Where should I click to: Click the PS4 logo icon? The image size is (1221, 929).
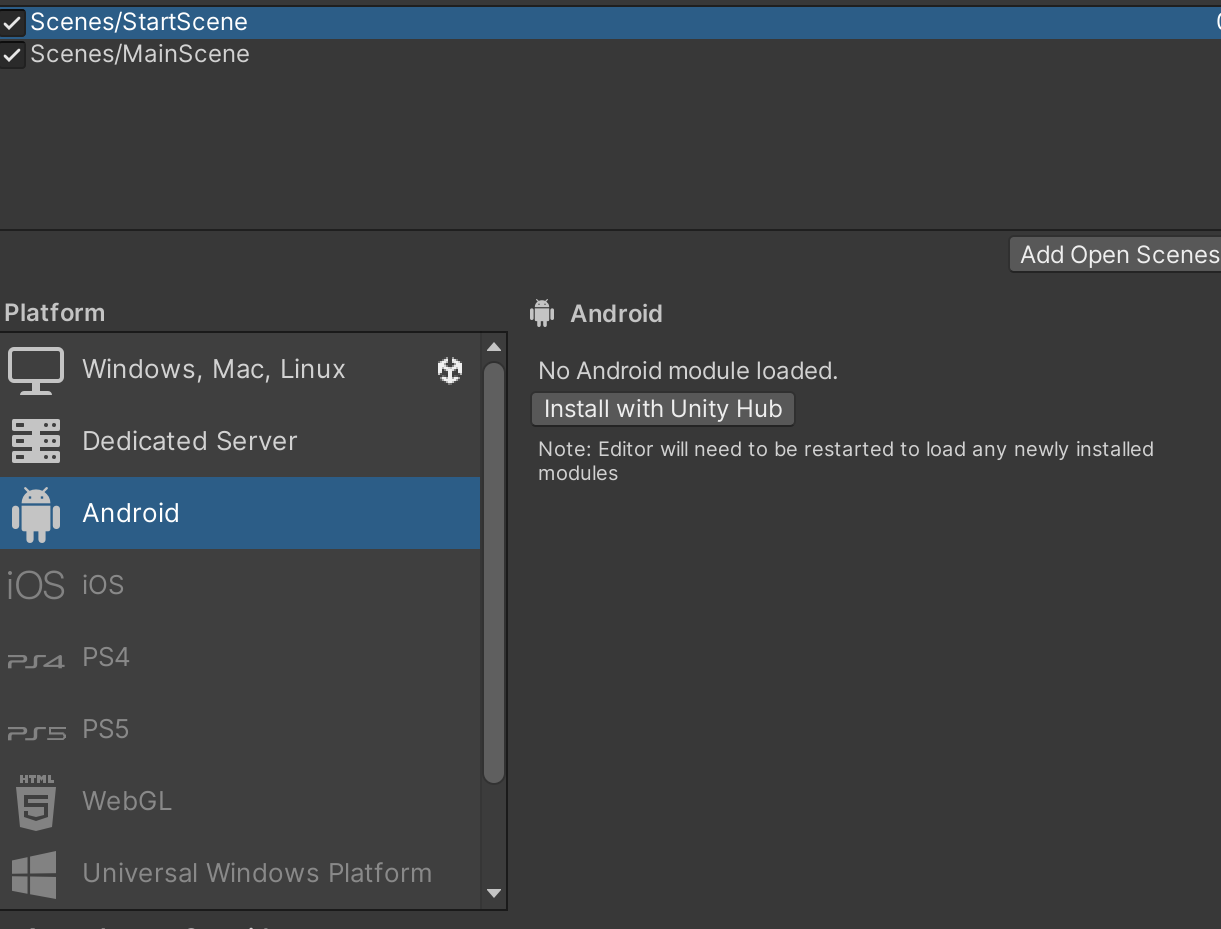tap(36, 660)
